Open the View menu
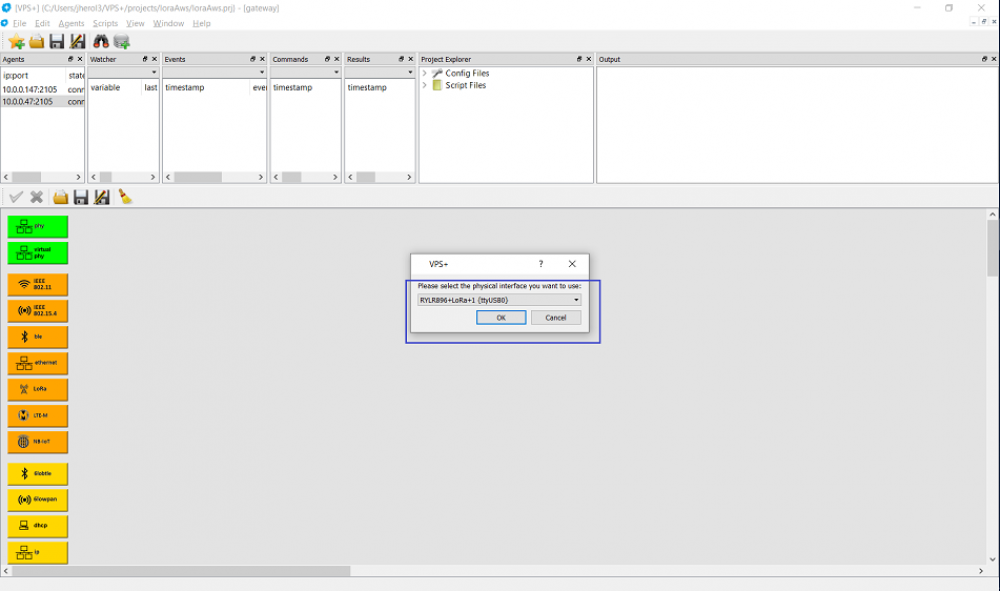1000x591 pixels. (135, 24)
